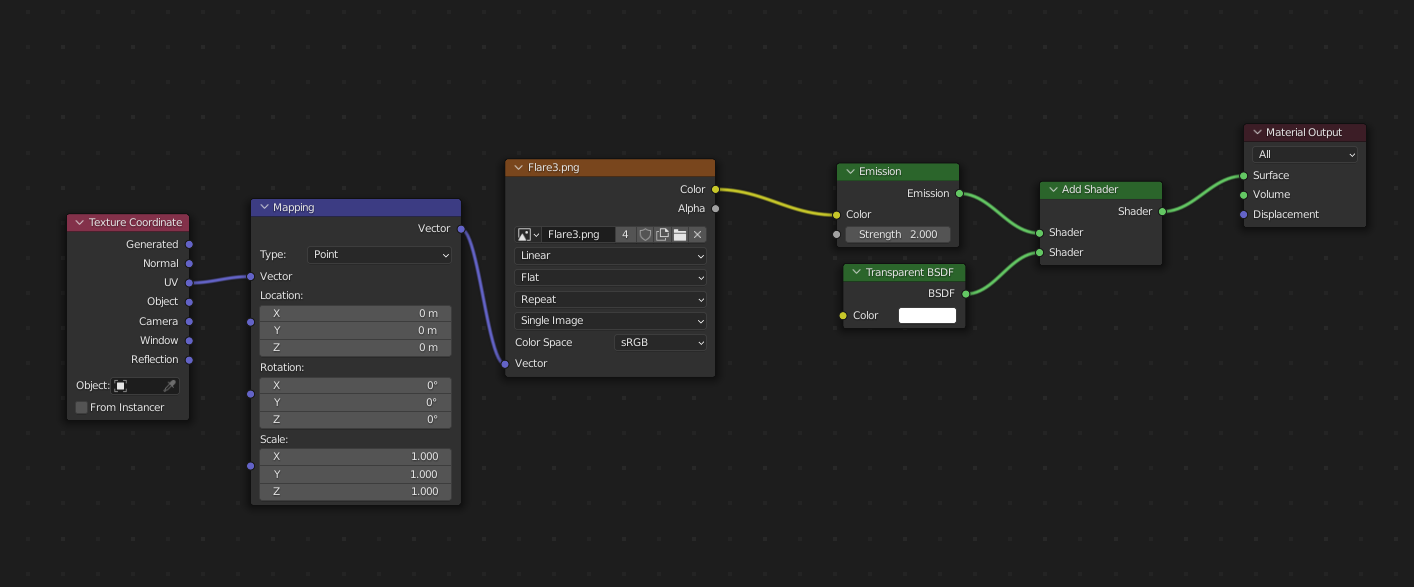Click the Mapping Location input socket
The image size is (1414, 587).
(251, 322)
